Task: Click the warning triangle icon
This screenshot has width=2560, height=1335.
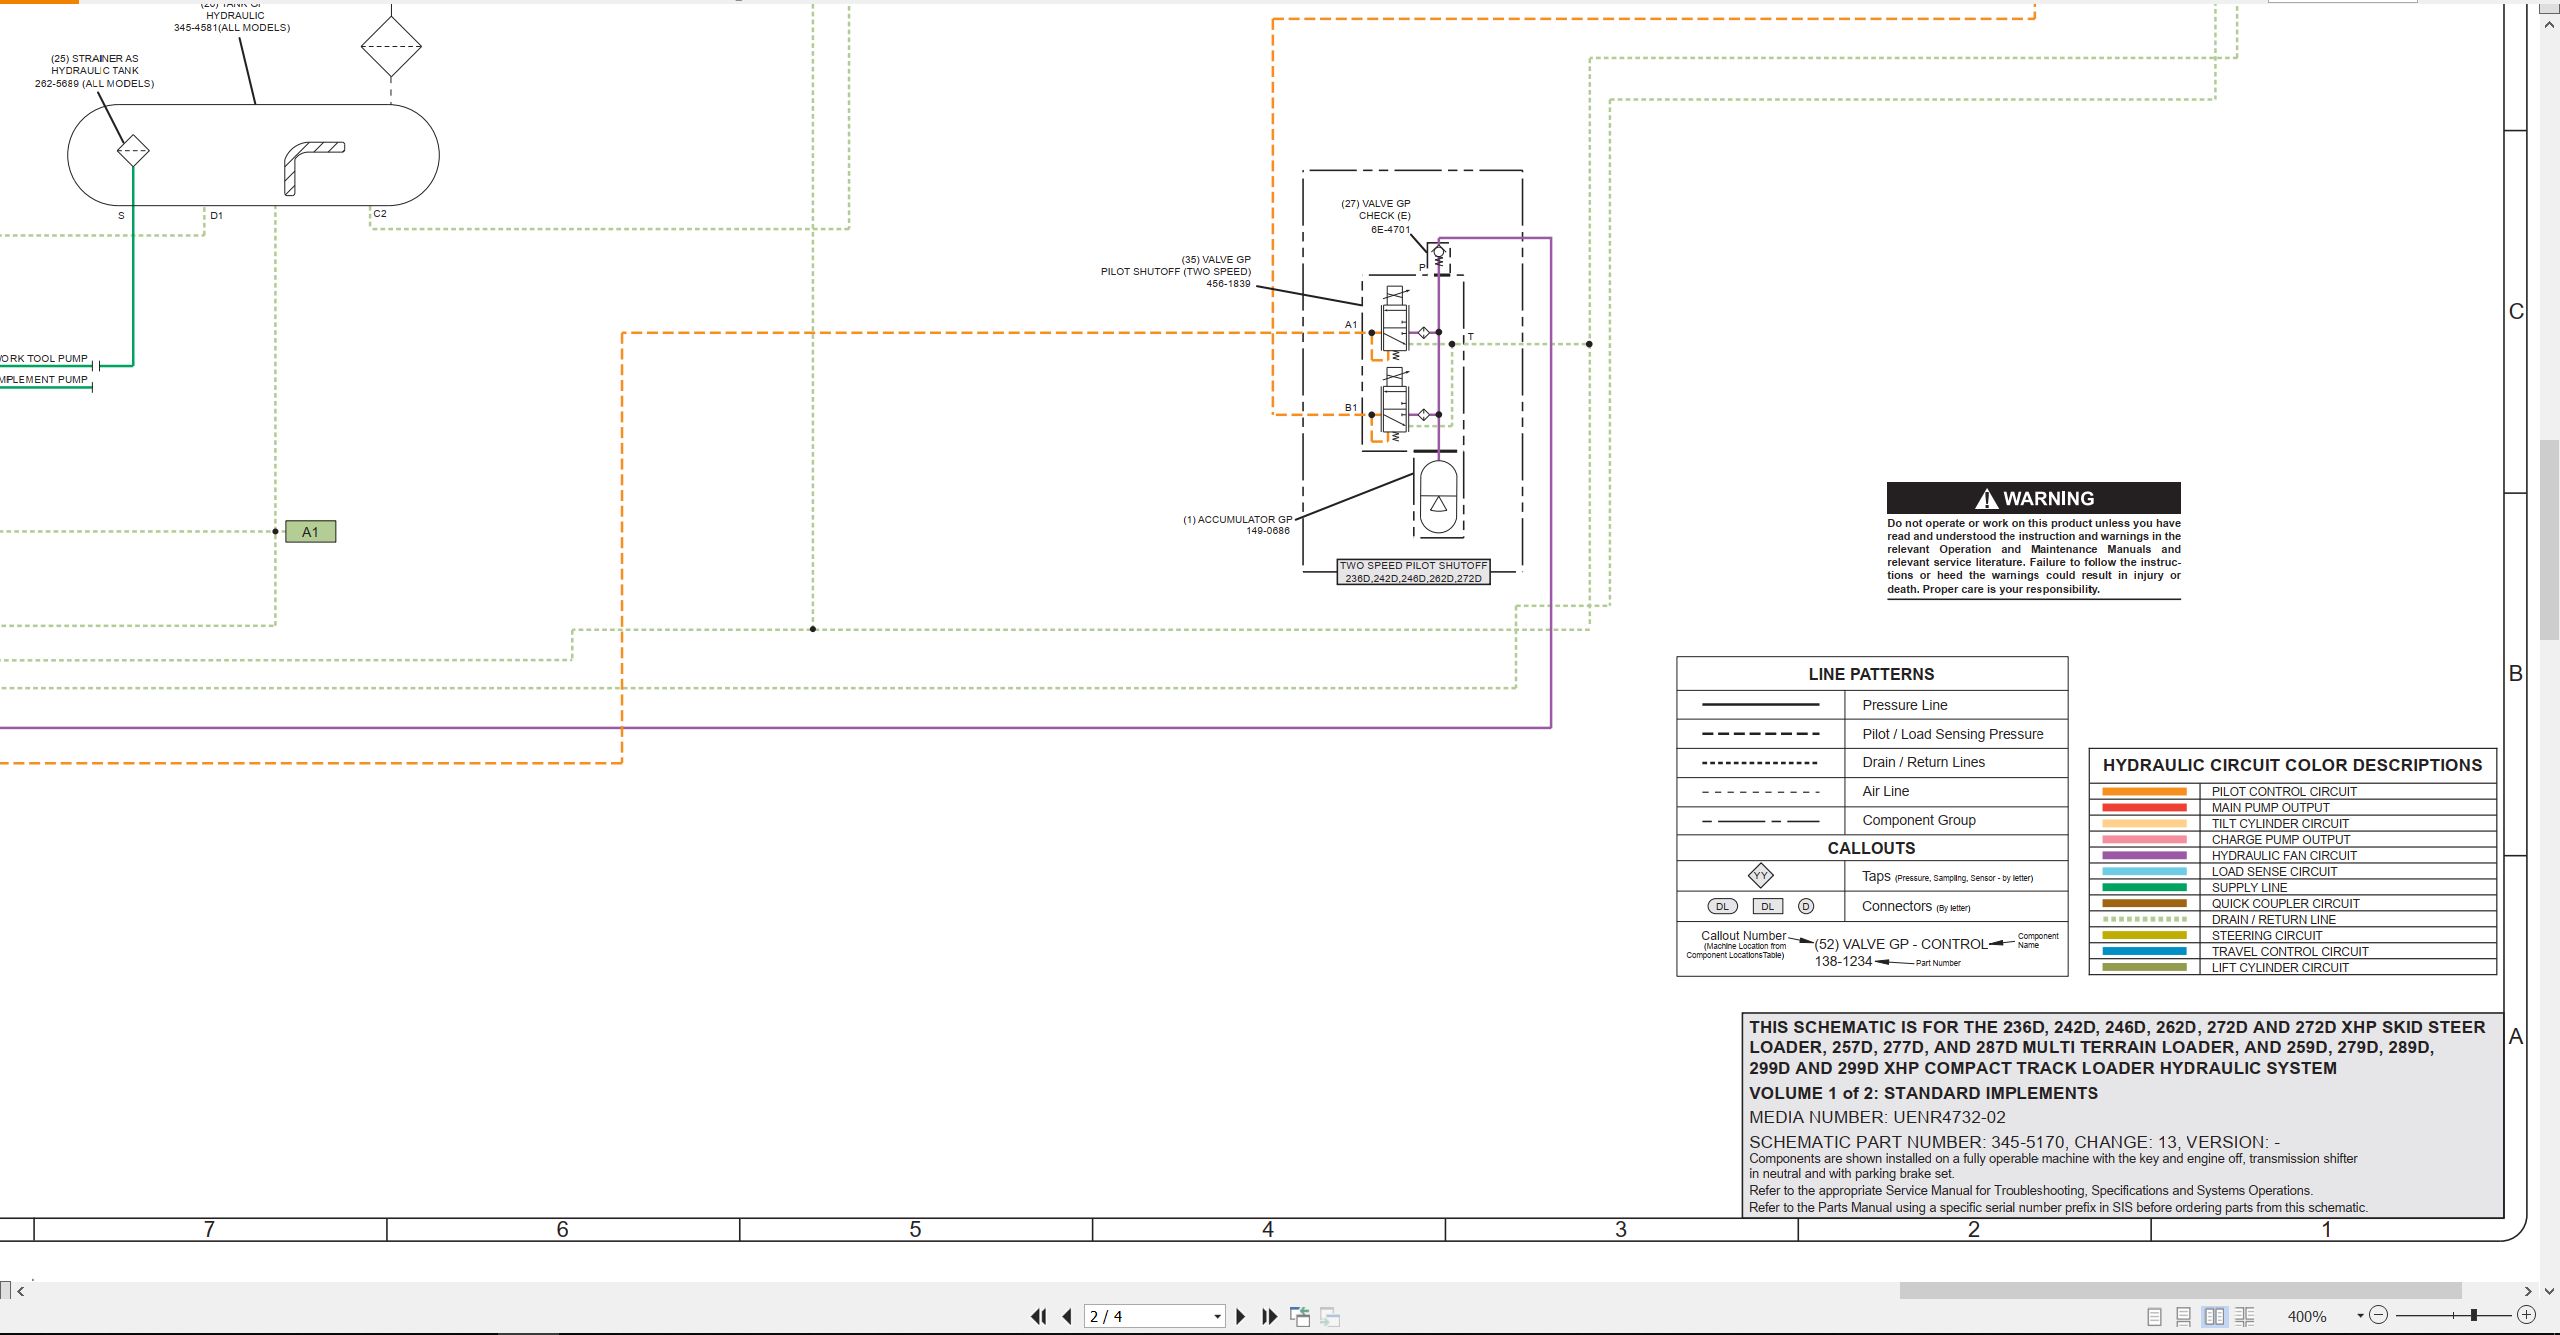Action: click(1987, 499)
